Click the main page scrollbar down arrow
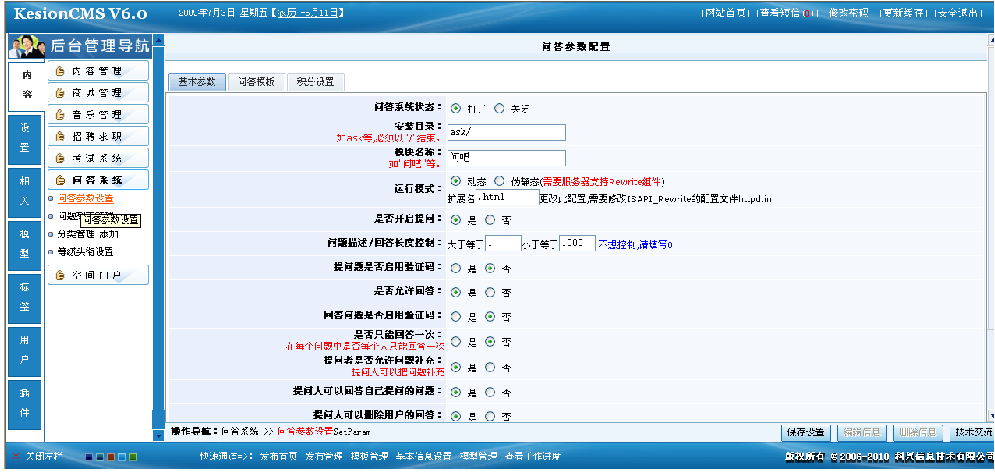 991,416
